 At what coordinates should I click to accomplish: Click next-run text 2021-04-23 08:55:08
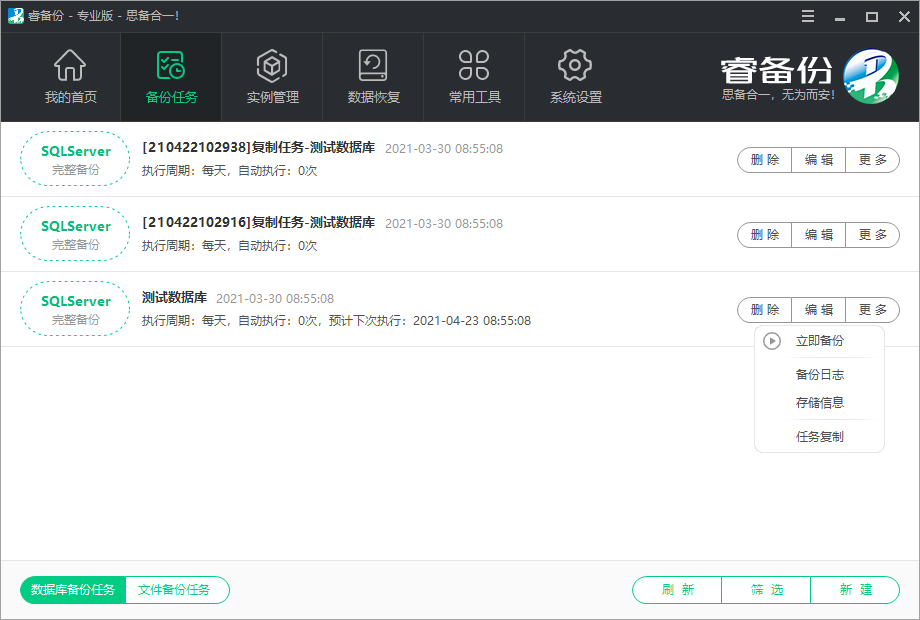472,321
